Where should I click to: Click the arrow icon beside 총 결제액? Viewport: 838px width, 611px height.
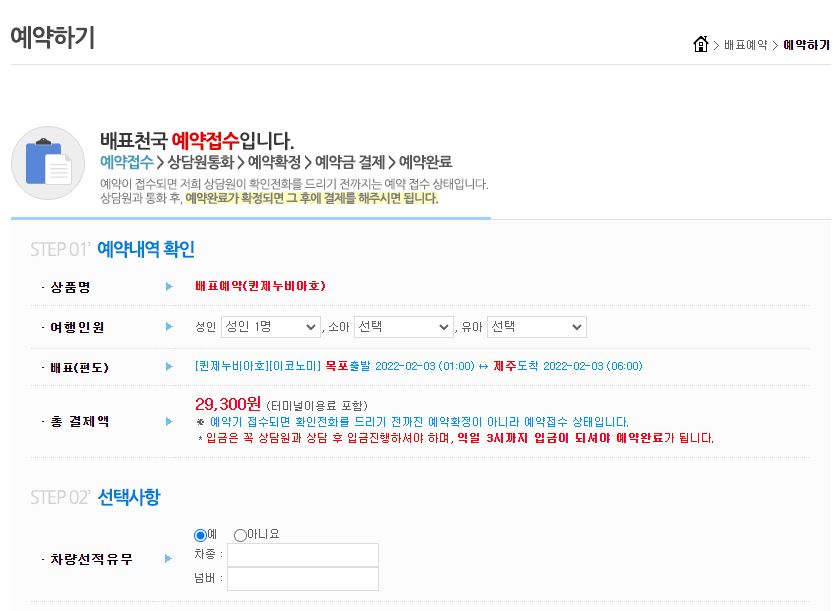pyautogui.click(x=169, y=421)
